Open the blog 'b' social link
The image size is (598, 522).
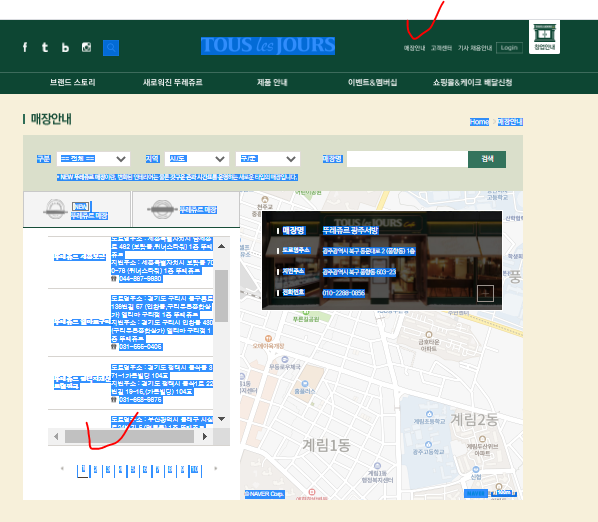(x=65, y=47)
